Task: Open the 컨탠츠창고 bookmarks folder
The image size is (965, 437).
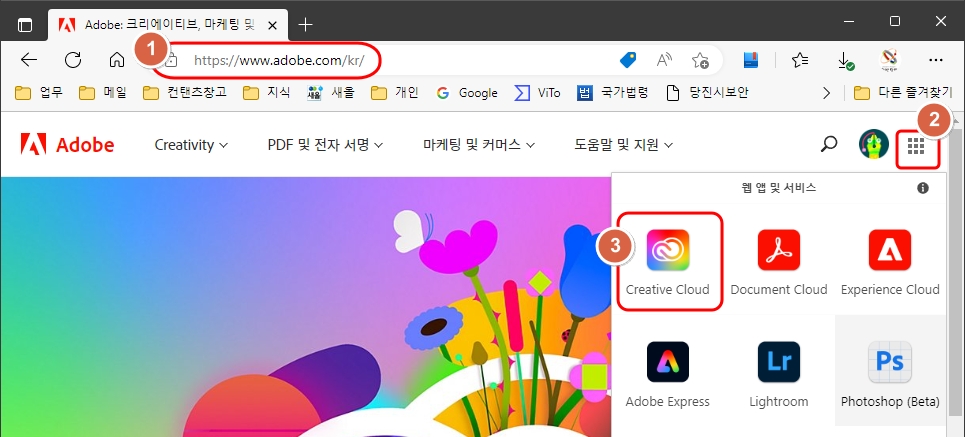Action: pyautogui.click(x=185, y=93)
